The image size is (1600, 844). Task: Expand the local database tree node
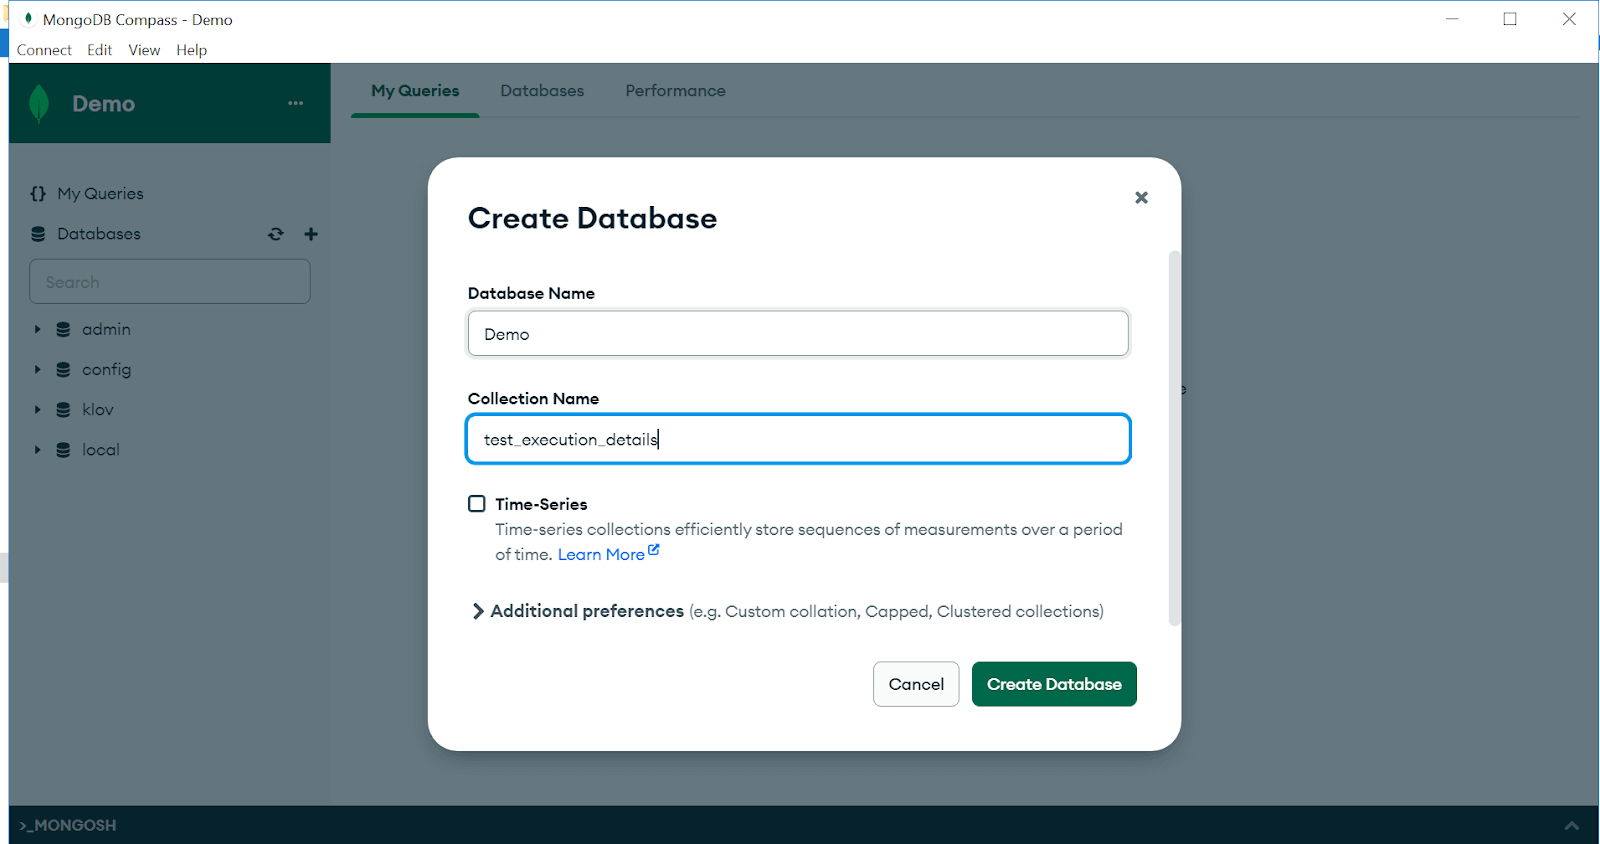click(x=37, y=450)
